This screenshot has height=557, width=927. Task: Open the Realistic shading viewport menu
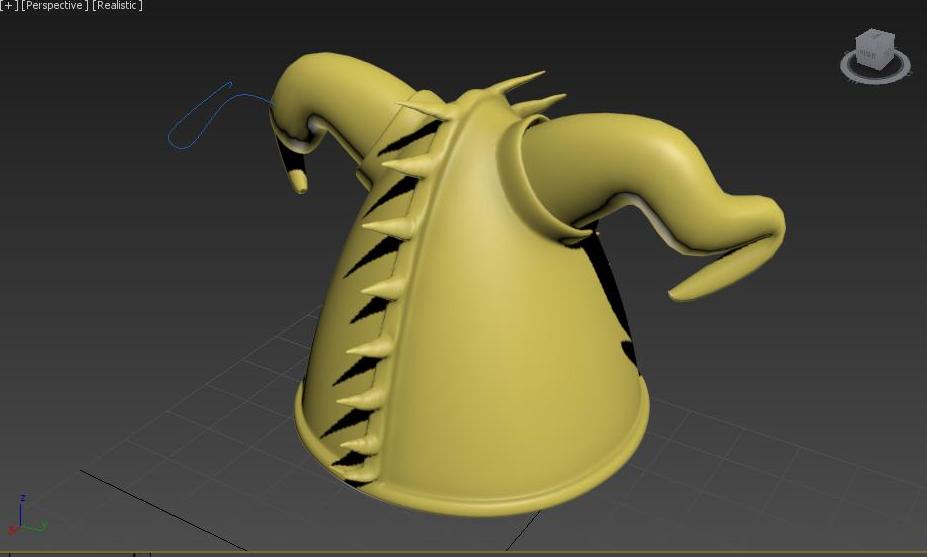[117, 6]
